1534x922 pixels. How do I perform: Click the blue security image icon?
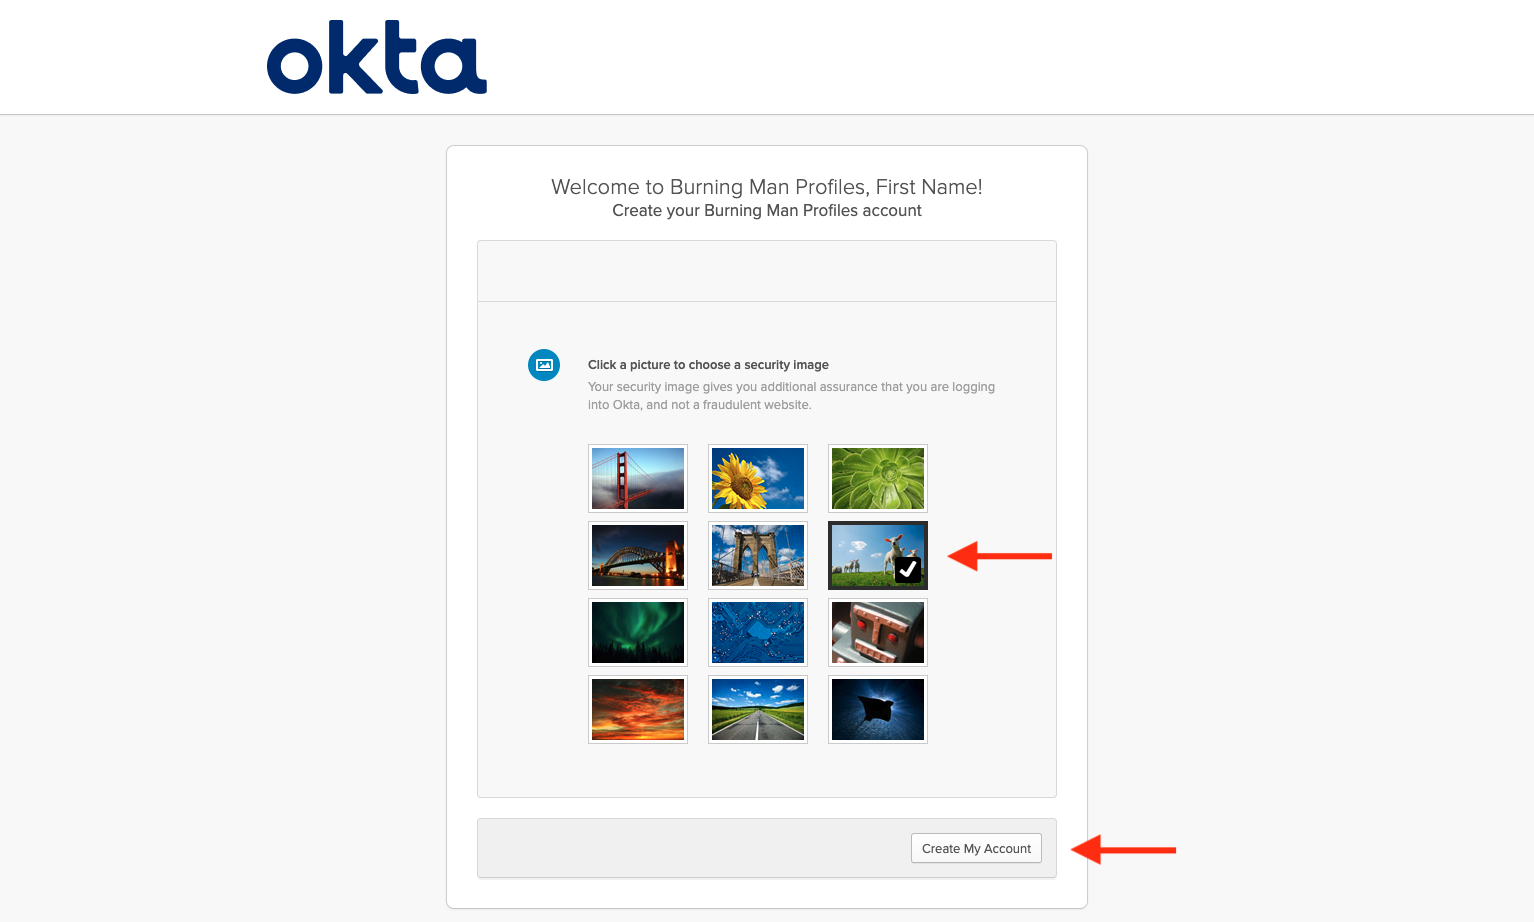[544, 365]
